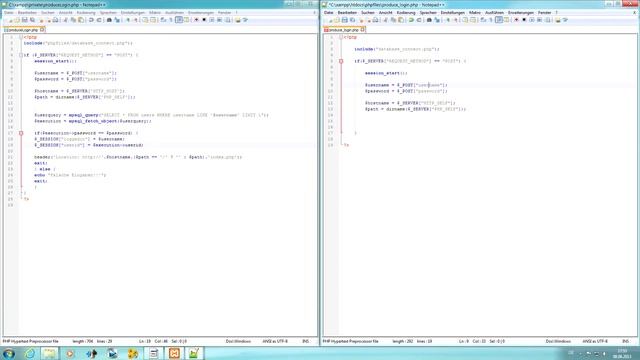Open Kodierung menu in private-folder Notepad++ window
The width and height of the screenshot is (640, 360).
click(86, 13)
